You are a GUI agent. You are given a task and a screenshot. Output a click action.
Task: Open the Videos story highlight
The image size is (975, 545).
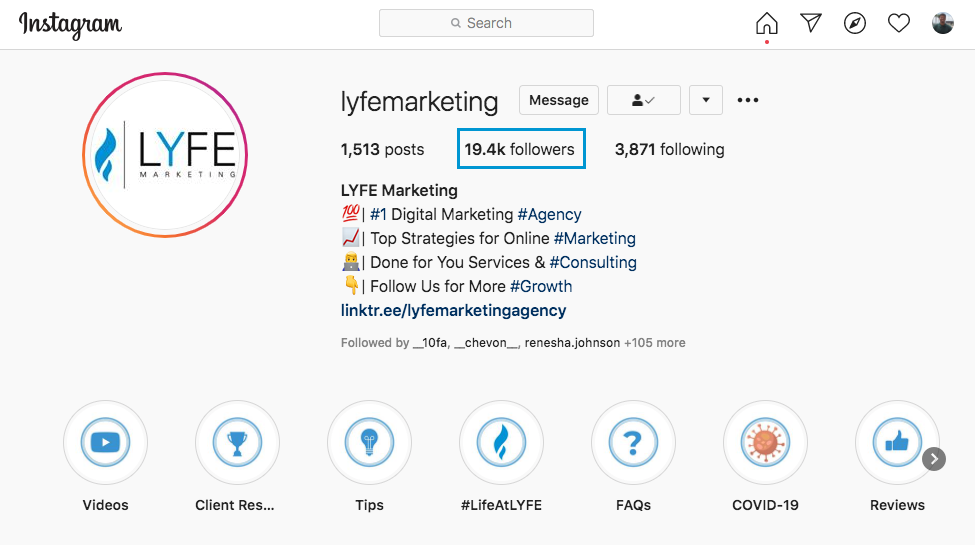[105, 442]
